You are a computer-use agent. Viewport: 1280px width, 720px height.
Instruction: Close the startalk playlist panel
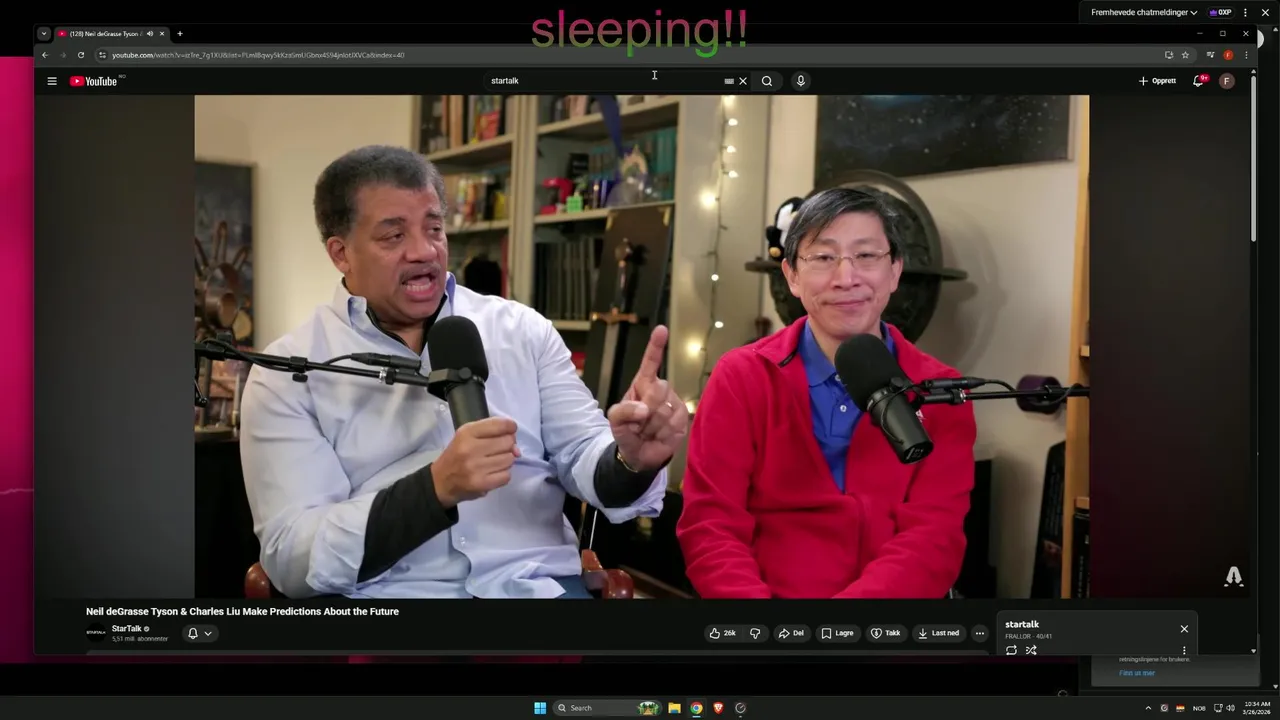[x=1184, y=629]
